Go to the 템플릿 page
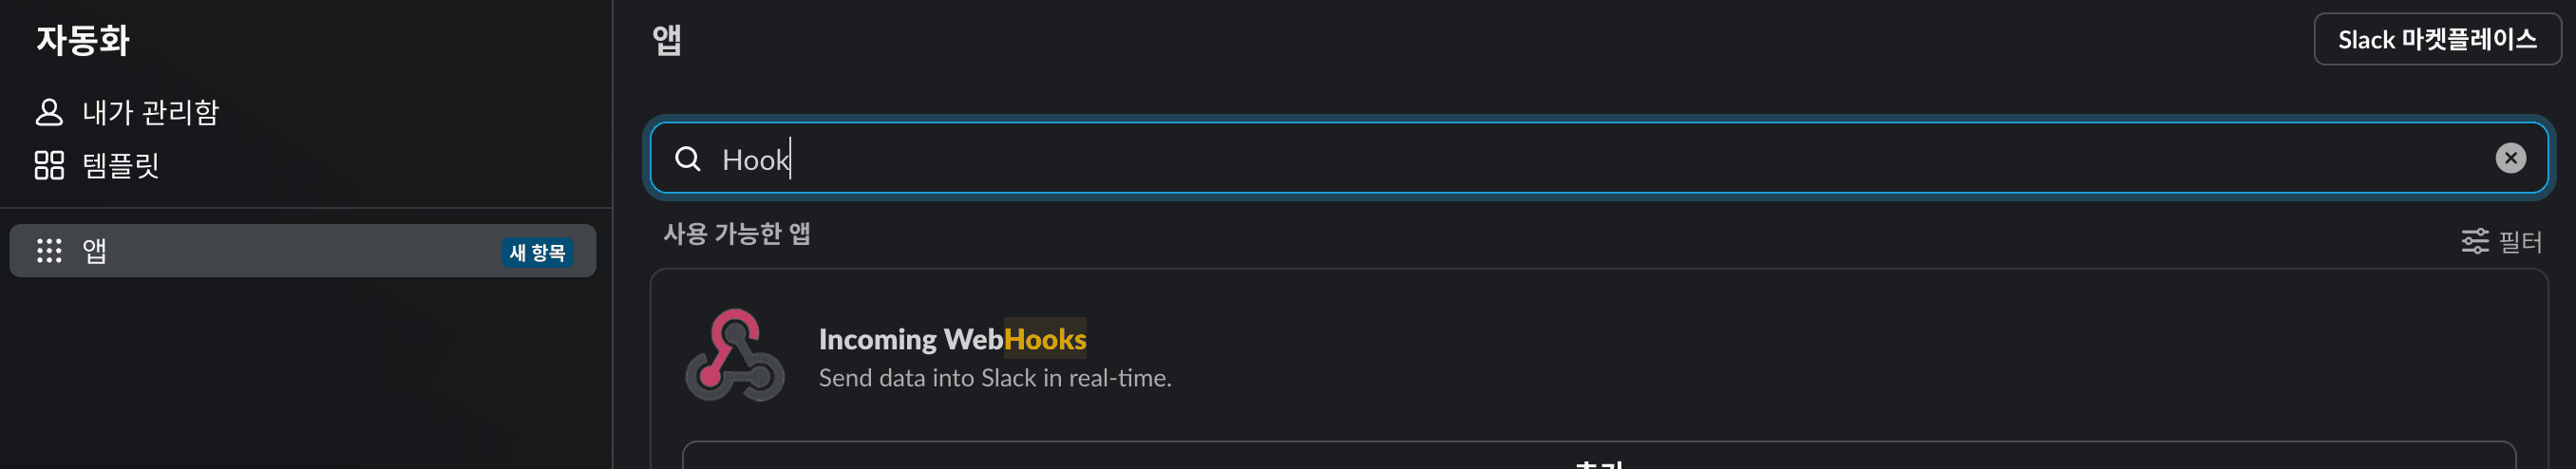Screen dimensions: 2576x469 click(x=121, y=165)
